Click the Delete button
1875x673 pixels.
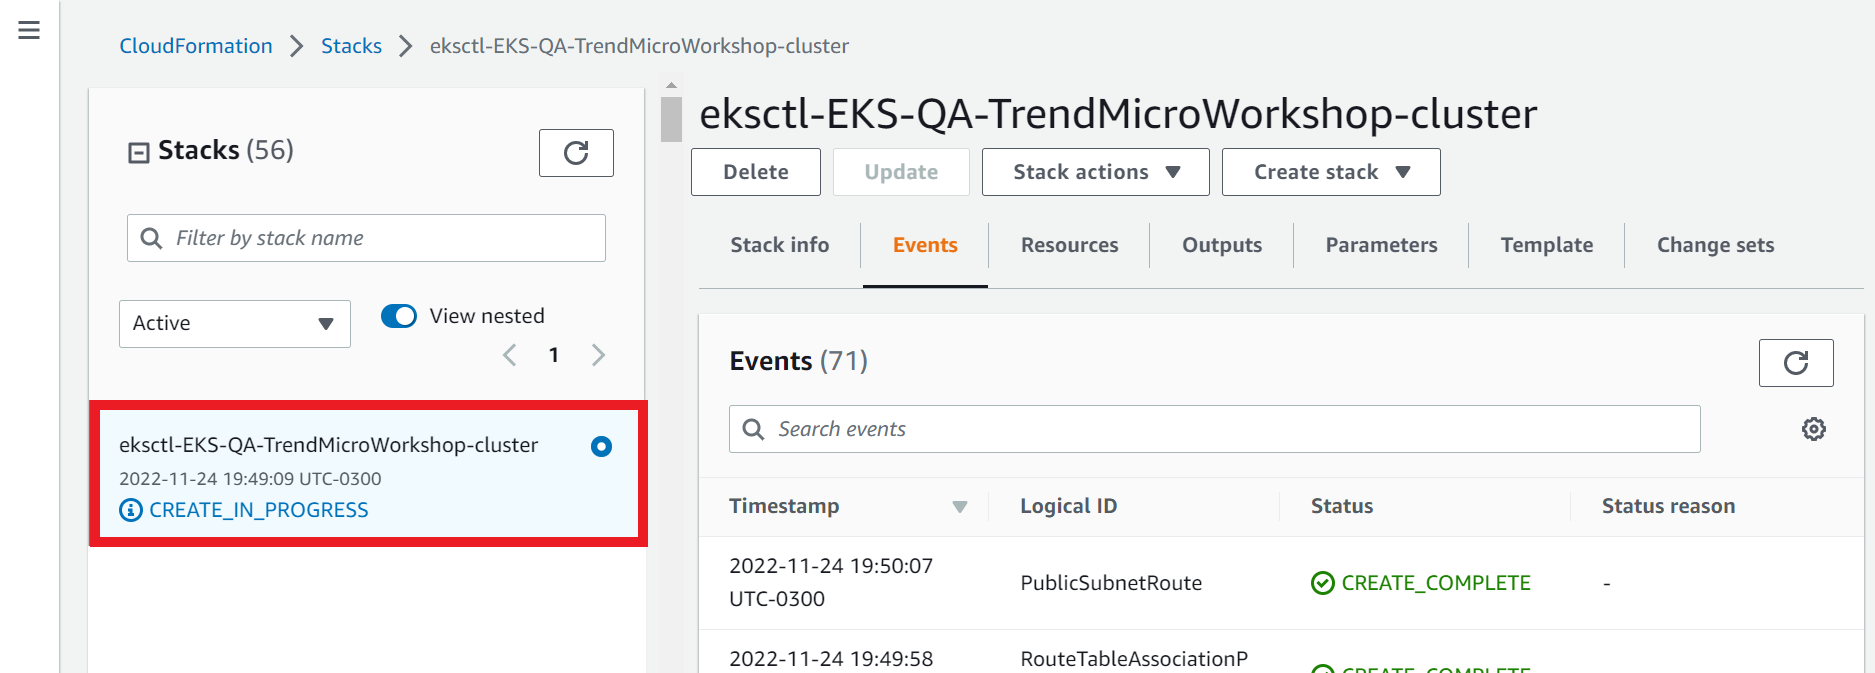(x=756, y=172)
